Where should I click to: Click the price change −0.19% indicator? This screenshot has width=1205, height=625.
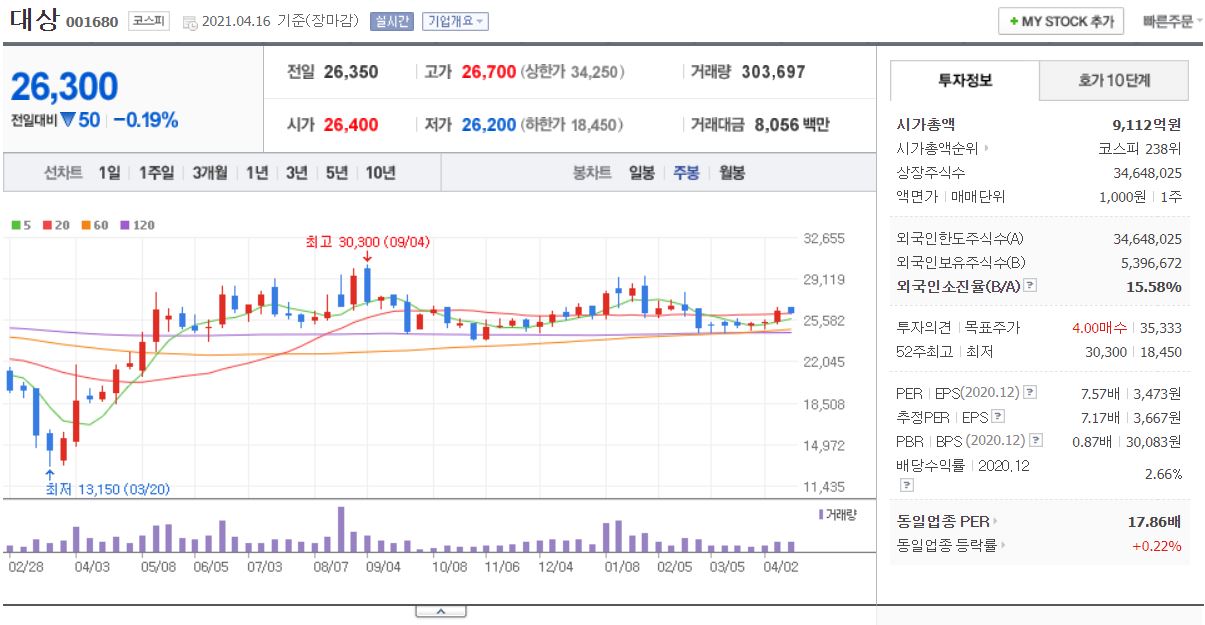tap(145, 120)
